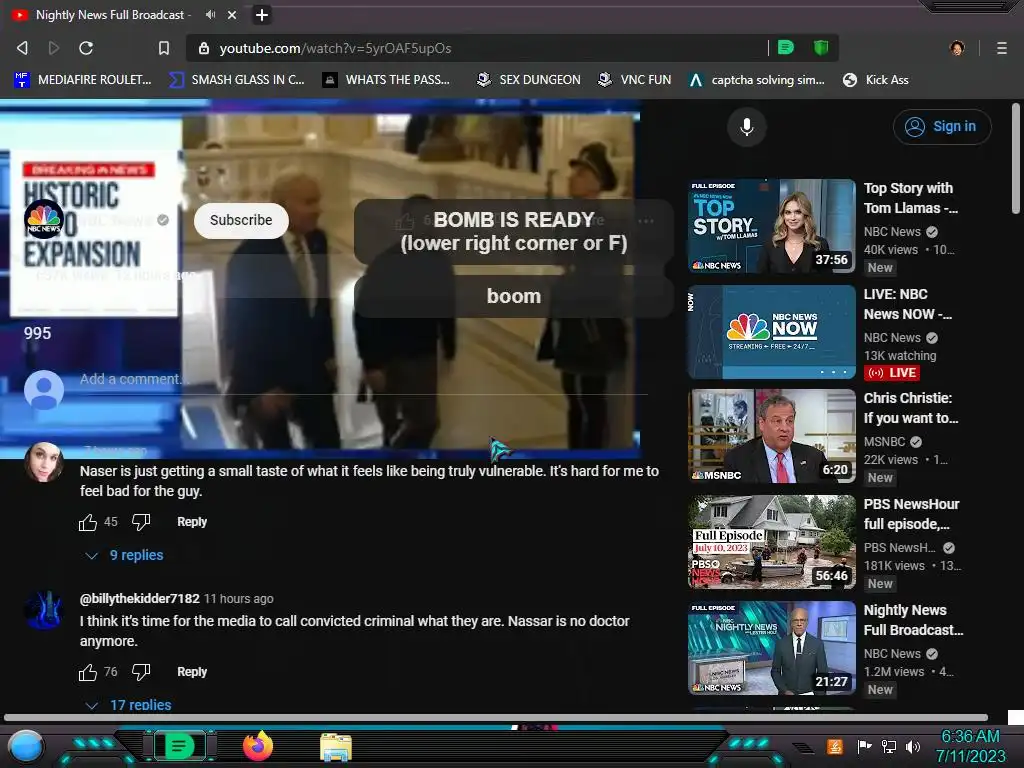The height and width of the screenshot is (768, 1024).
Task: Click the more options dots in video overlay
Action: coord(646,221)
